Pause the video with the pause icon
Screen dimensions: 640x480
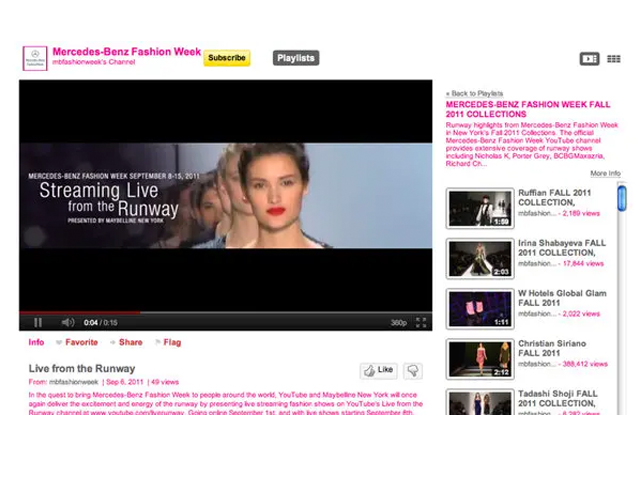pos(38,322)
